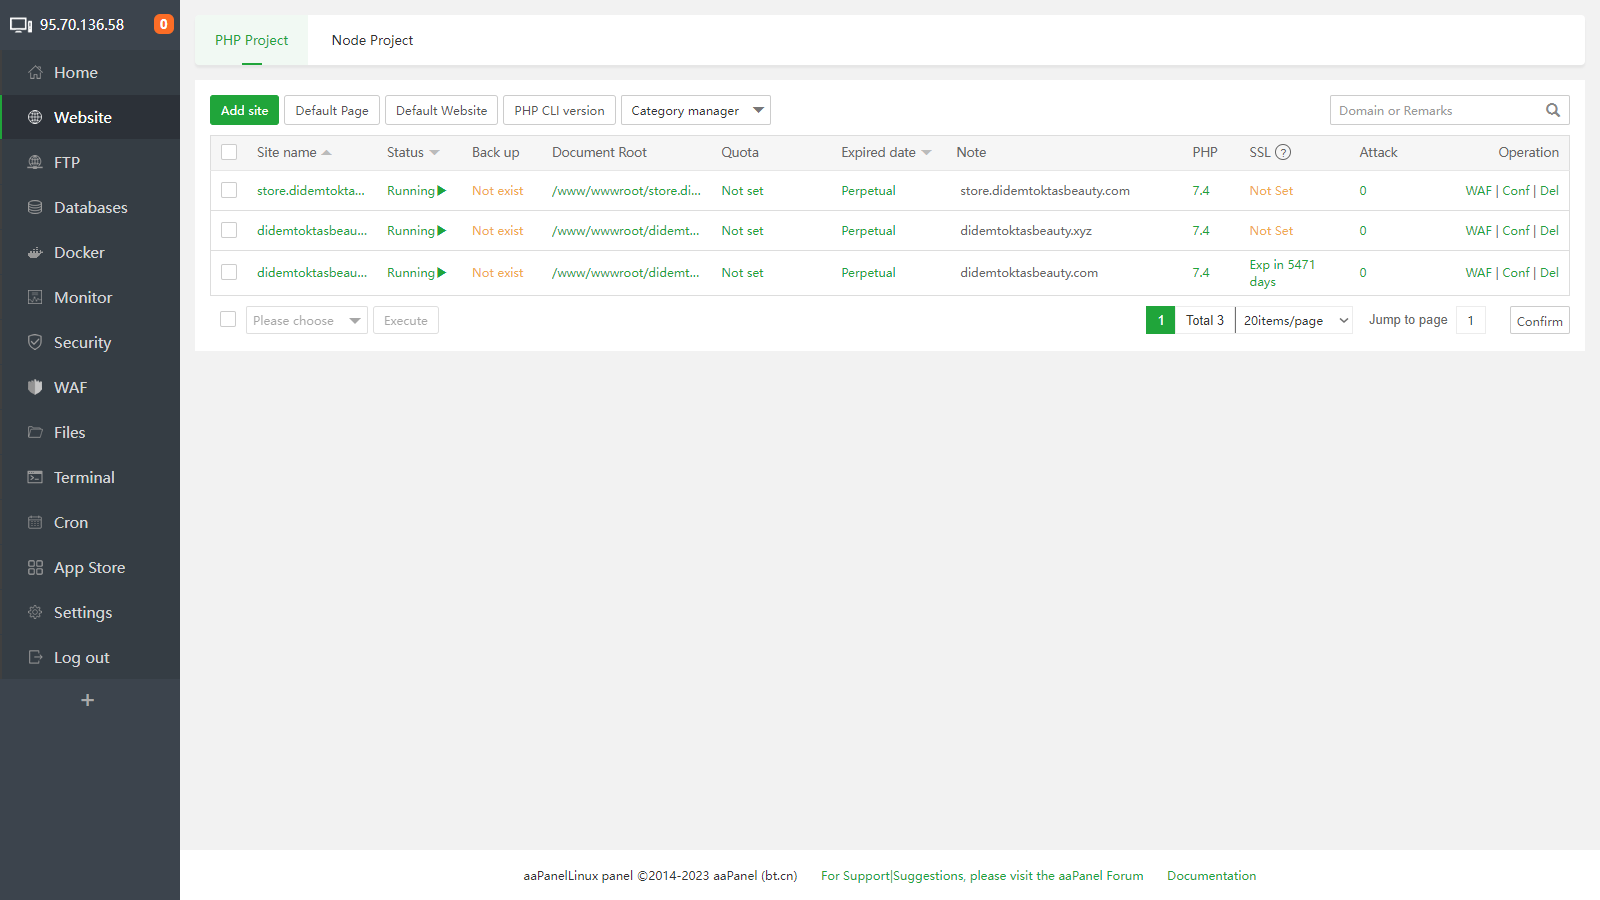Click the Terminal icon in sidebar

click(35, 478)
